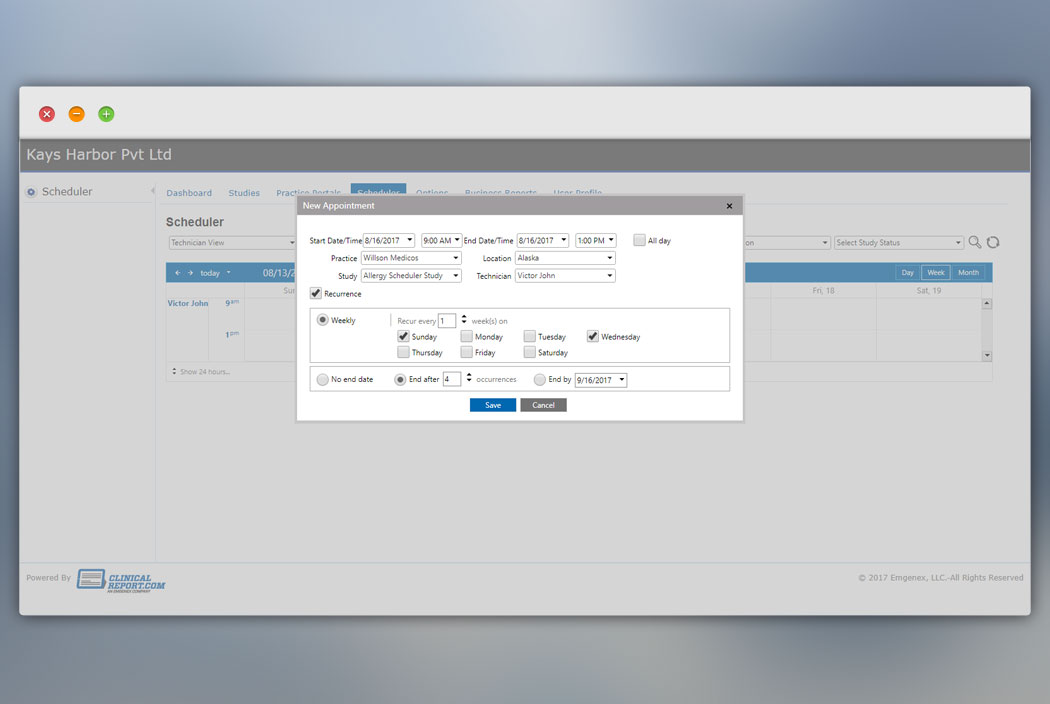Screen dimensions: 1050x704
Task: Open the Technician dropdown
Action: (565, 275)
